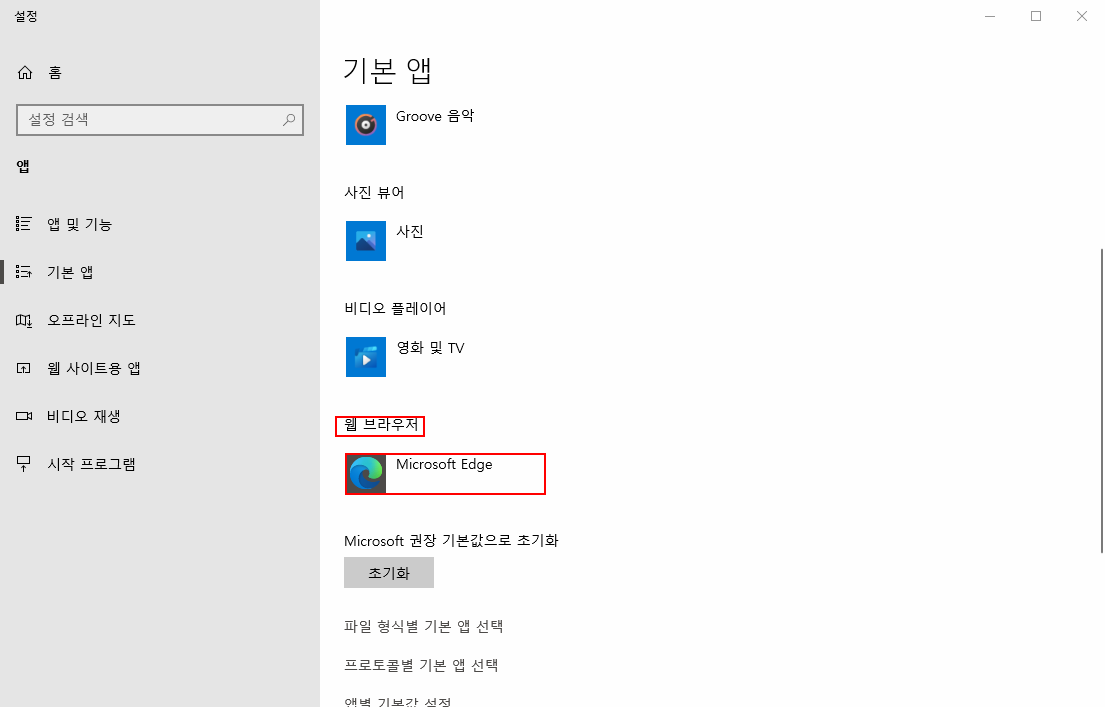Viewport: 1105px width, 707px height.
Task: Click the Microsoft Edge browser icon
Action: [x=366, y=474]
